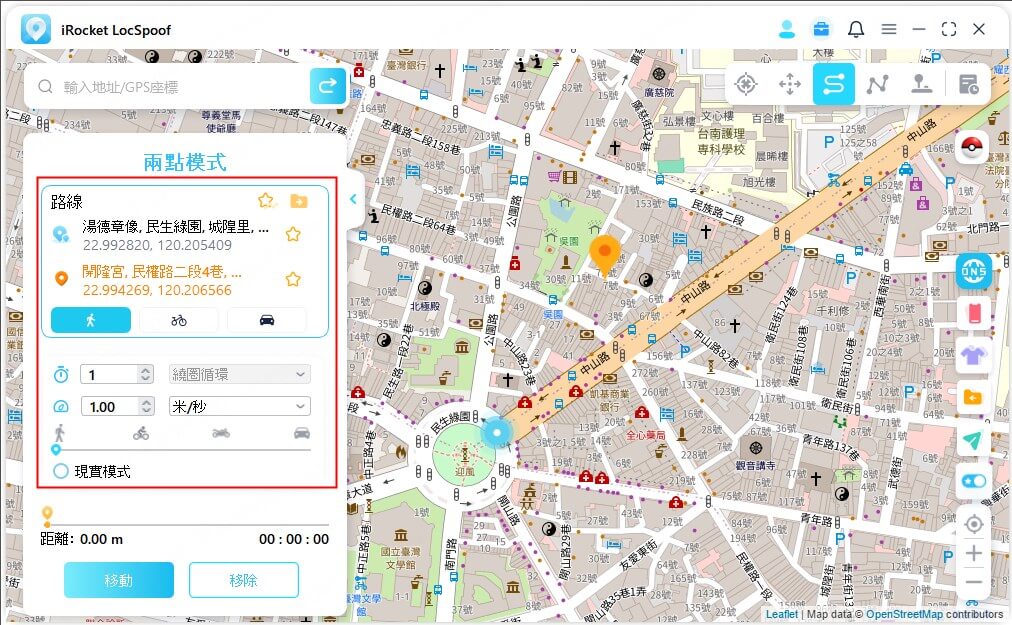1012x625 pixels.
Task: Click the orange destination pin on map
Action: (x=605, y=255)
